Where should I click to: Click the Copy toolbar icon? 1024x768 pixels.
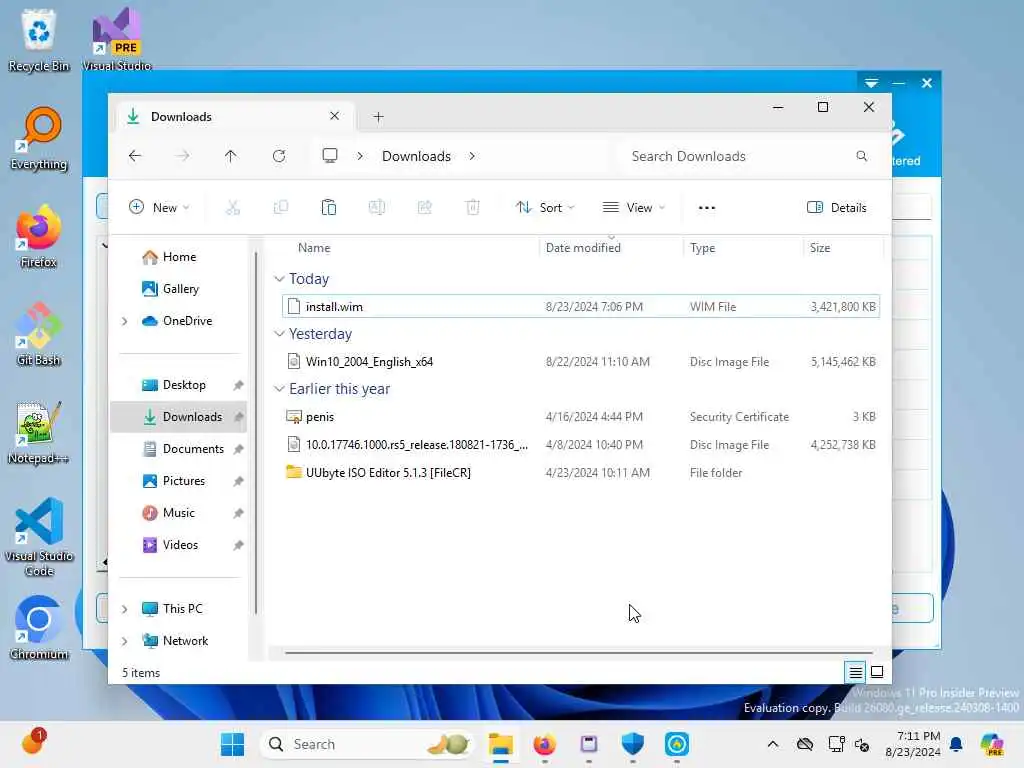[x=281, y=208]
